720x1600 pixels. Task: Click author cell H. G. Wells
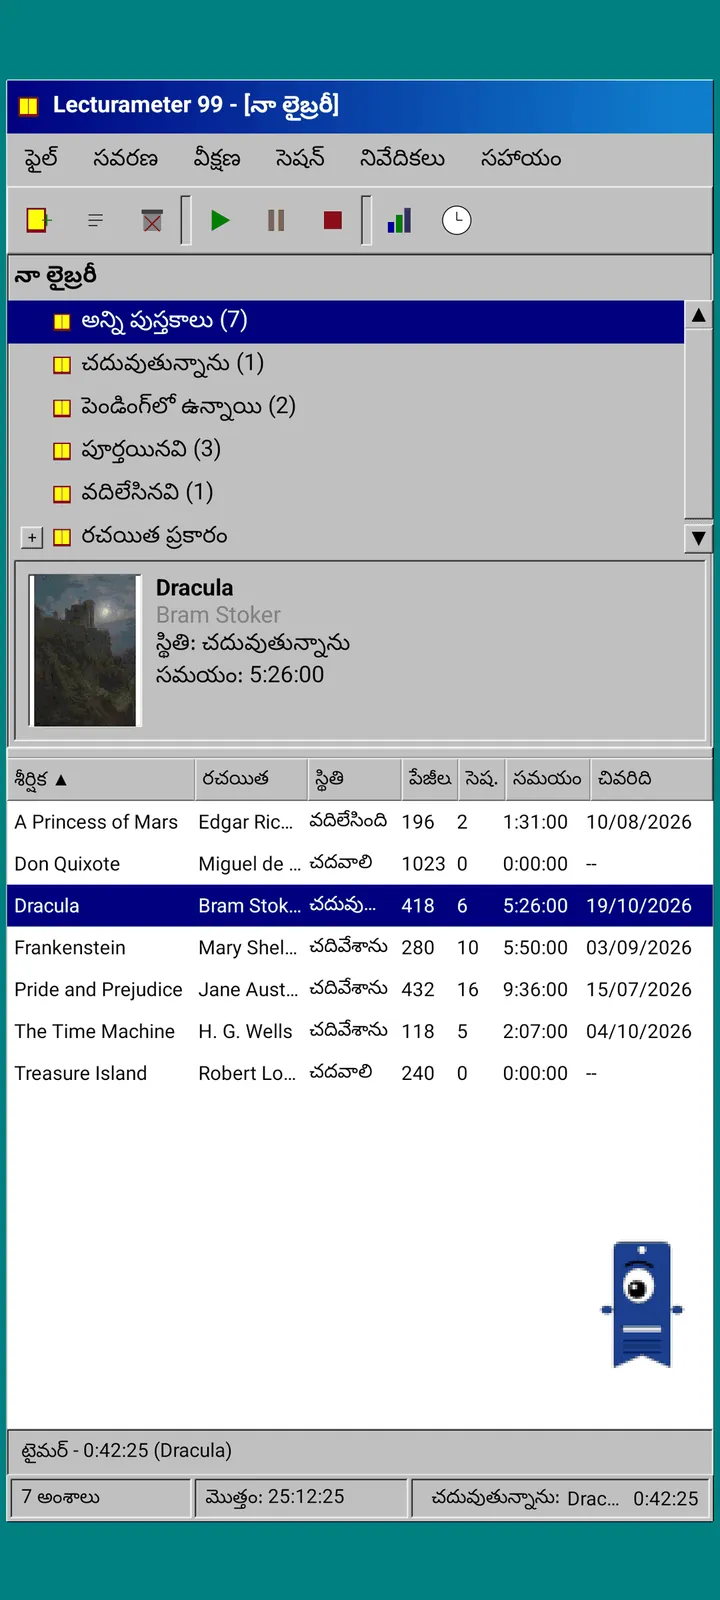click(245, 1032)
